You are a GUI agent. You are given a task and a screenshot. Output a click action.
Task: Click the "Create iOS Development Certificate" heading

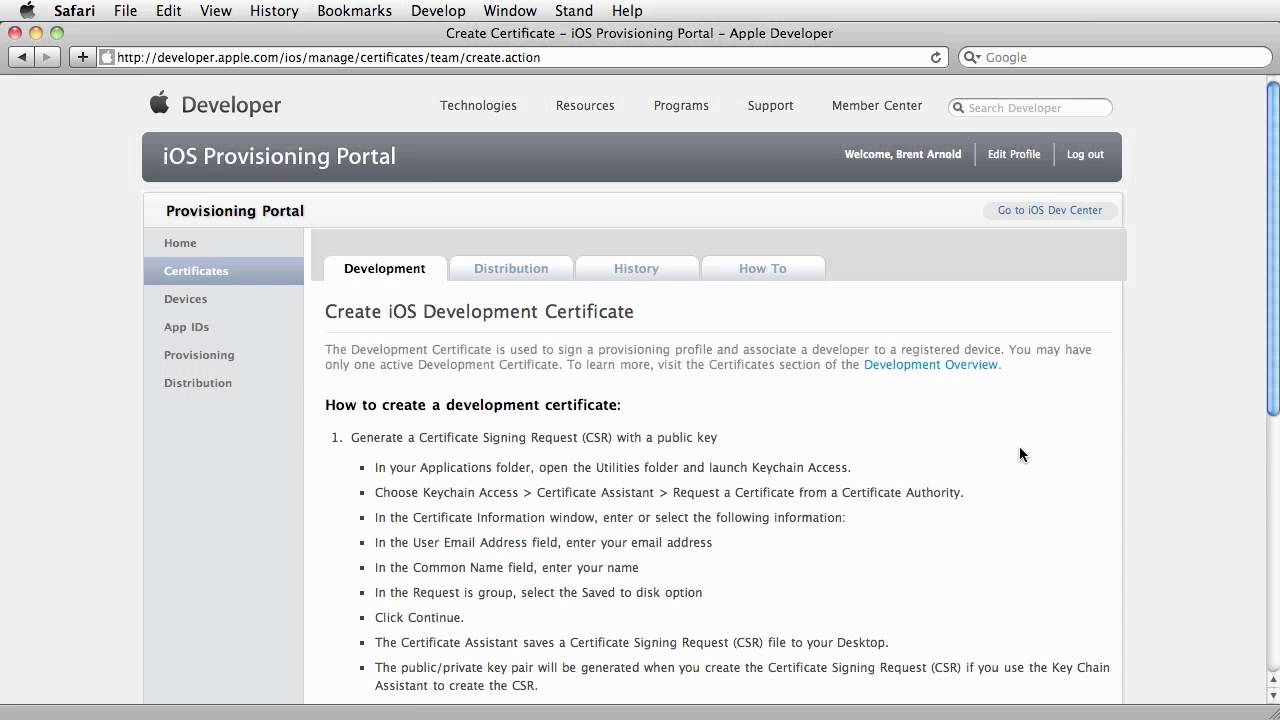point(479,312)
